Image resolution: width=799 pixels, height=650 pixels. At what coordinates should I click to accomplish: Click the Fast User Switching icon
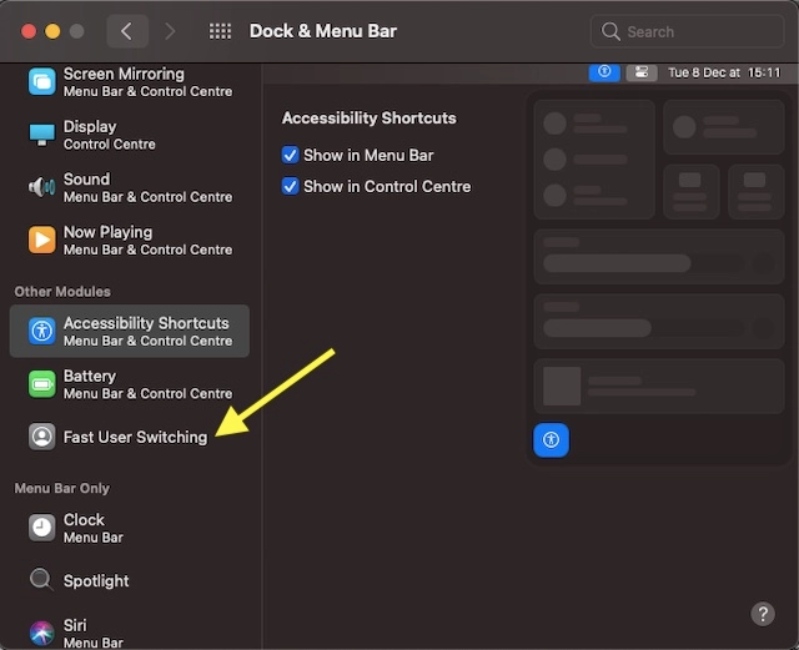coord(42,437)
